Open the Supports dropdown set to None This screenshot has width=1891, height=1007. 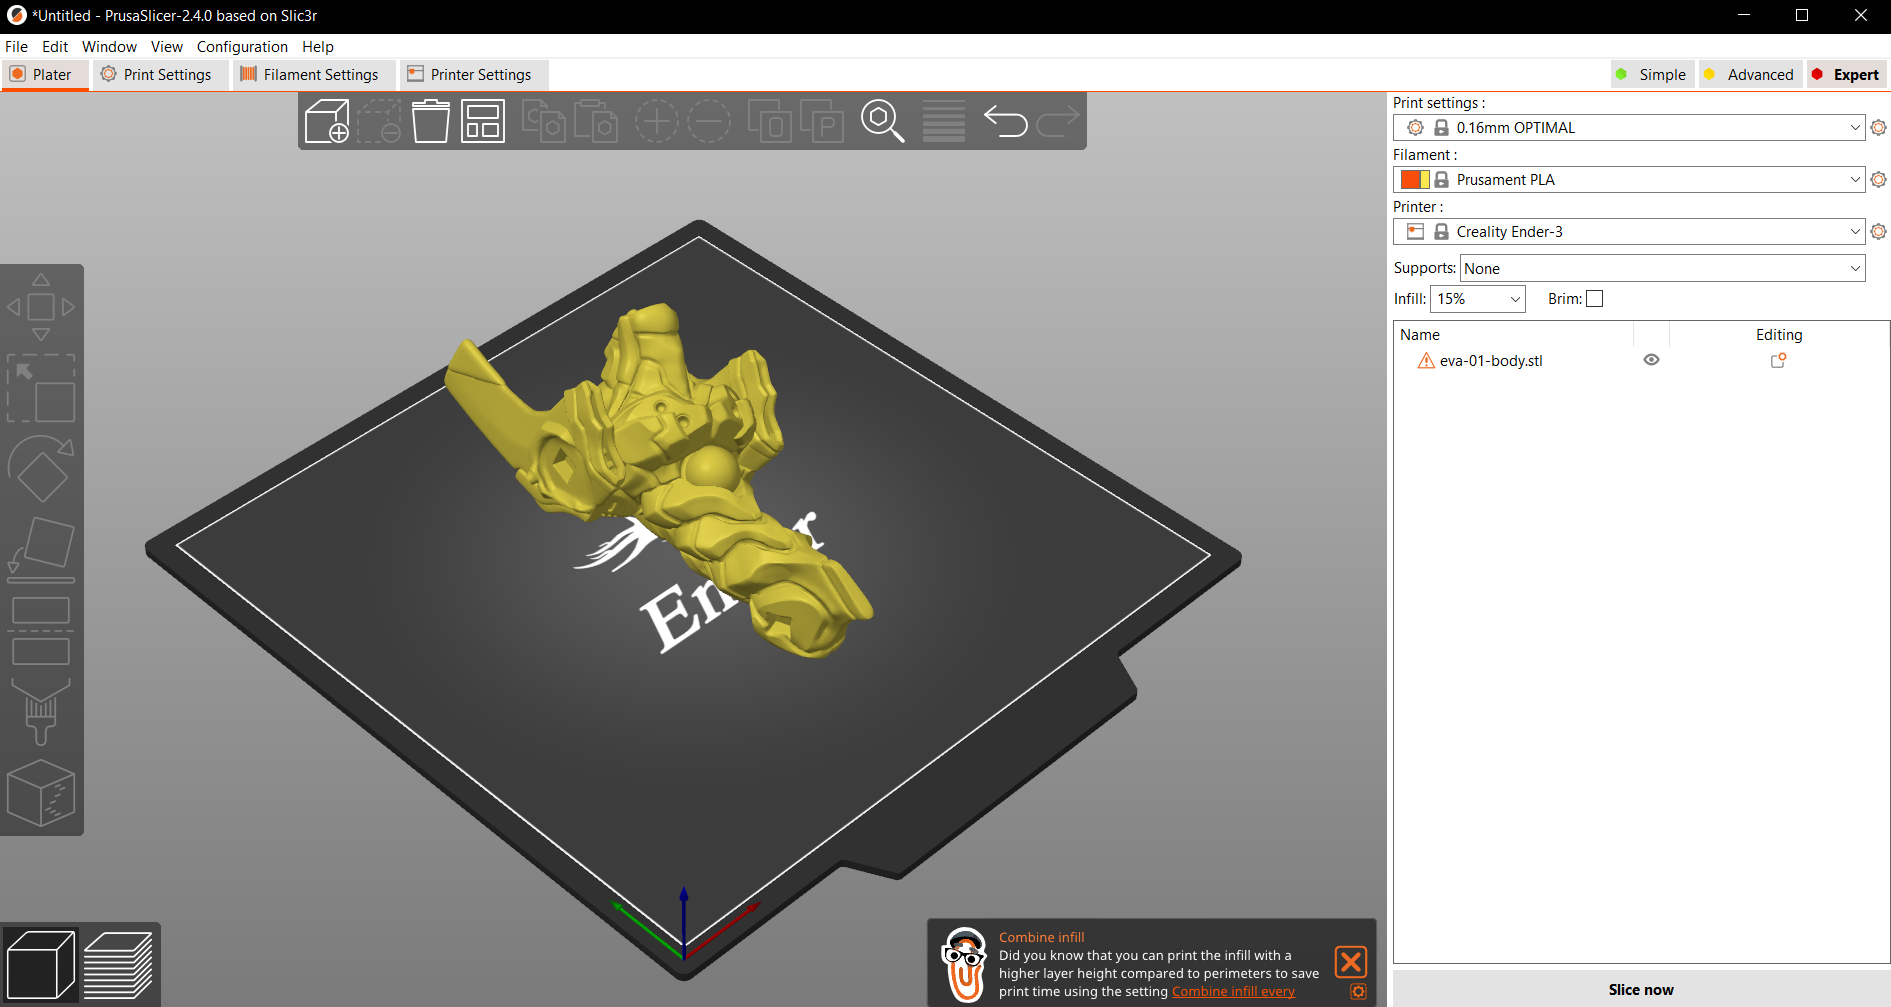(1662, 268)
